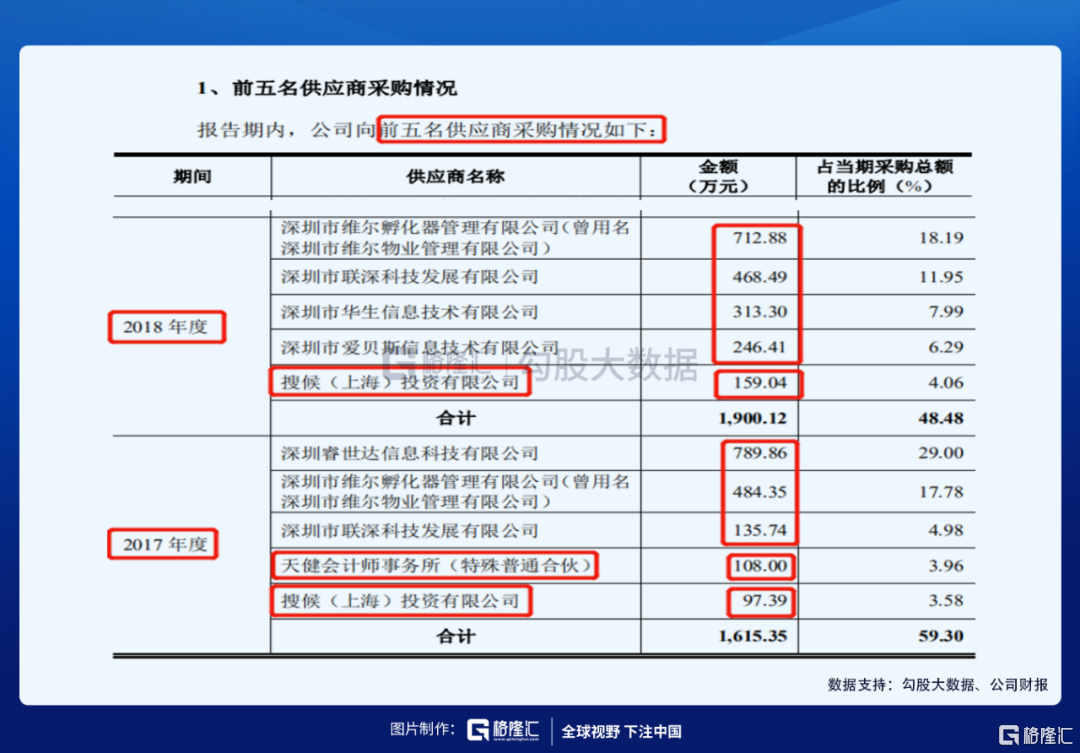The width and height of the screenshot is (1080, 753).
Task: Click the 金额（万元）column header
Action: (x=718, y=176)
